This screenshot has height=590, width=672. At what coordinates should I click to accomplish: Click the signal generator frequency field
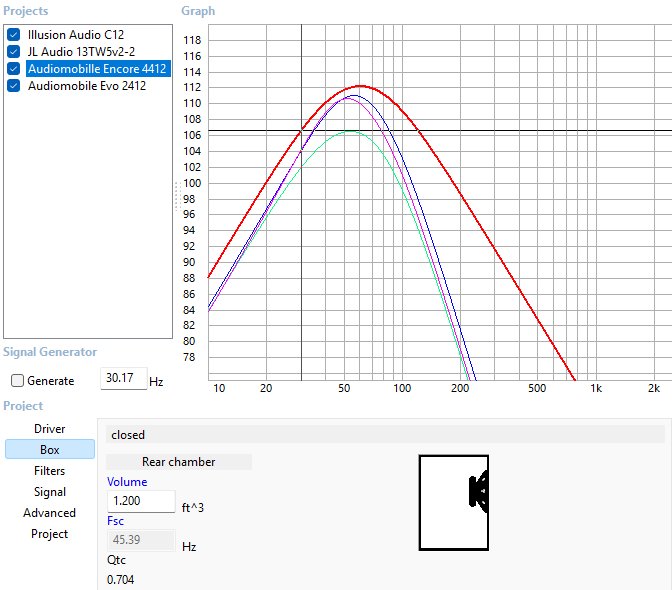(124, 378)
